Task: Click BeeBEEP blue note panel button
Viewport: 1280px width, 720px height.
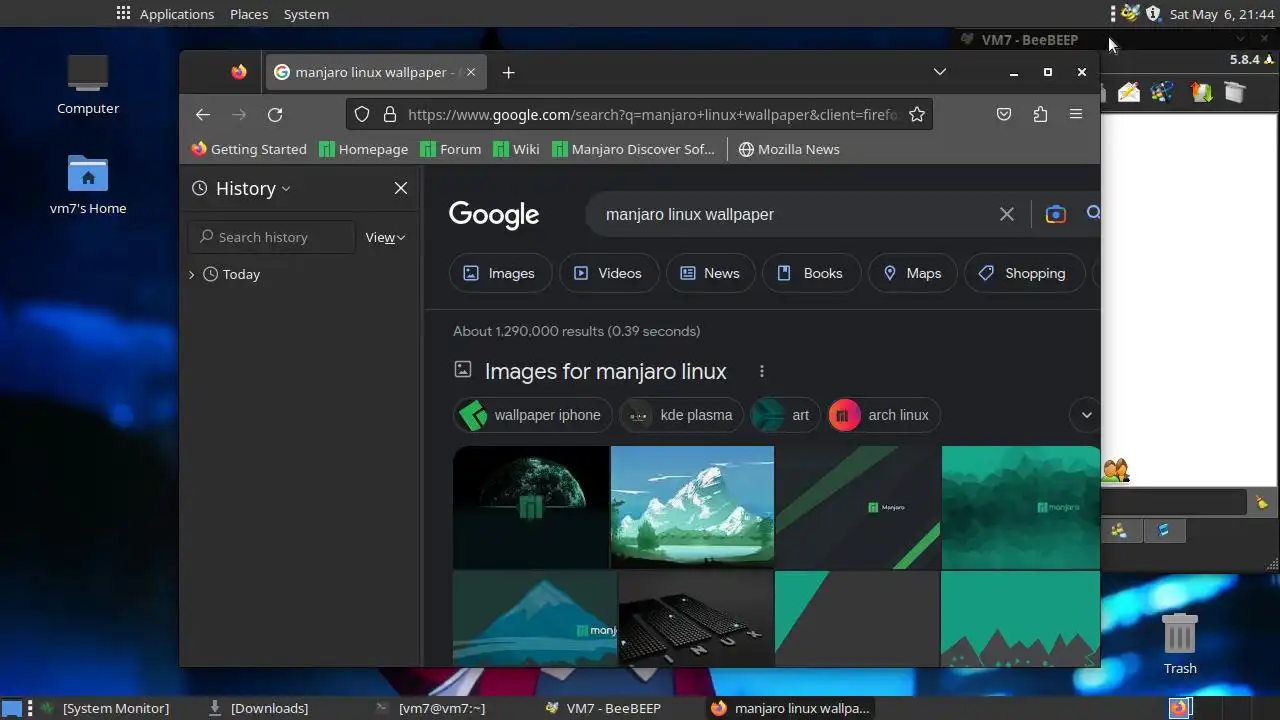Action: click(1164, 531)
